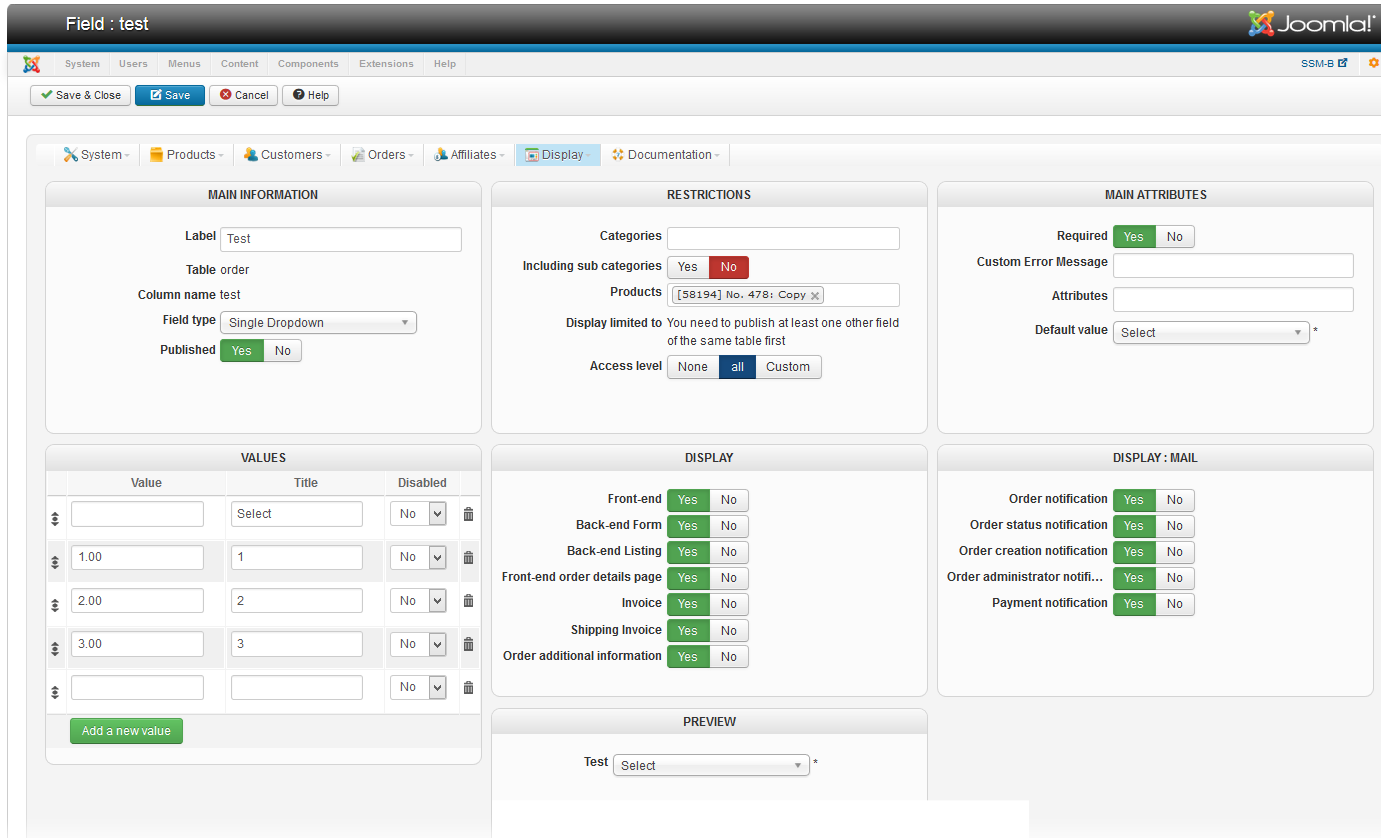The width and height of the screenshot is (1381, 838).
Task: Click the Joomla logo icon in admin menu
Action: pos(32,64)
